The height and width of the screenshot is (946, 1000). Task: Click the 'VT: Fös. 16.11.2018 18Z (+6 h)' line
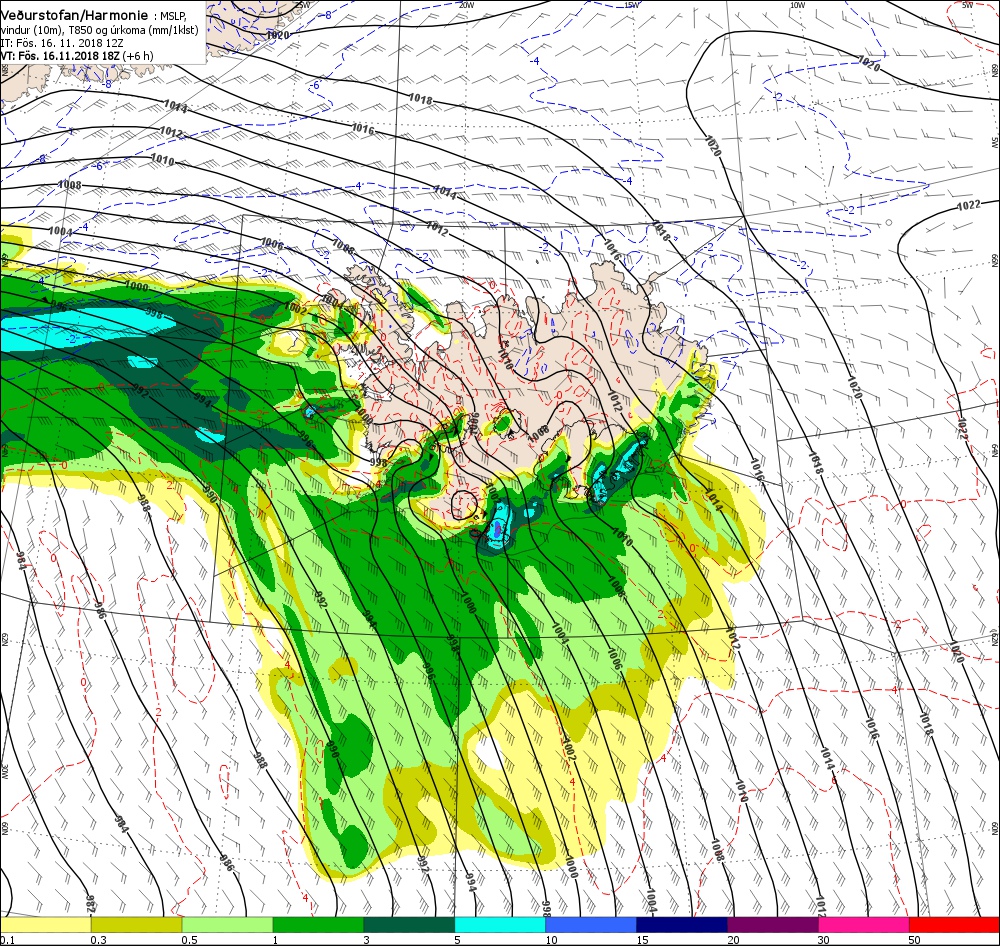tap(77, 56)
